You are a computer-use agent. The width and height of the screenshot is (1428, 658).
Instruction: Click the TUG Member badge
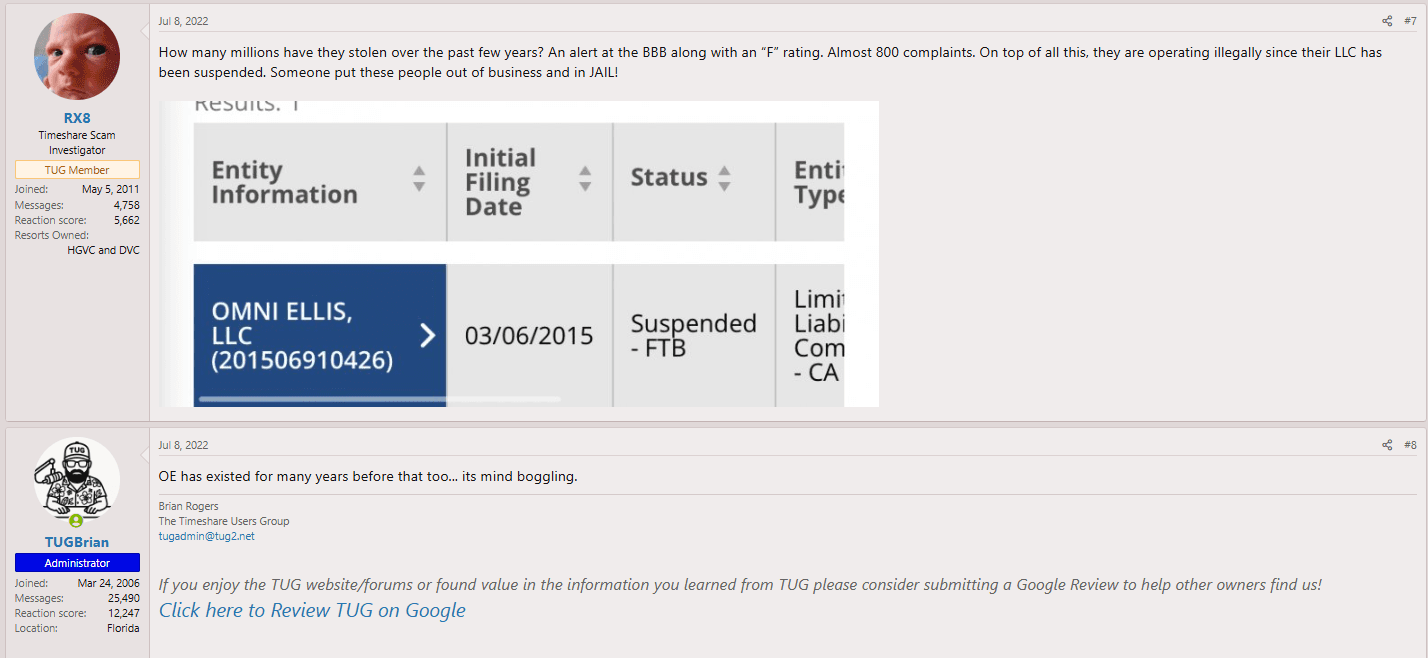[77, 170]
